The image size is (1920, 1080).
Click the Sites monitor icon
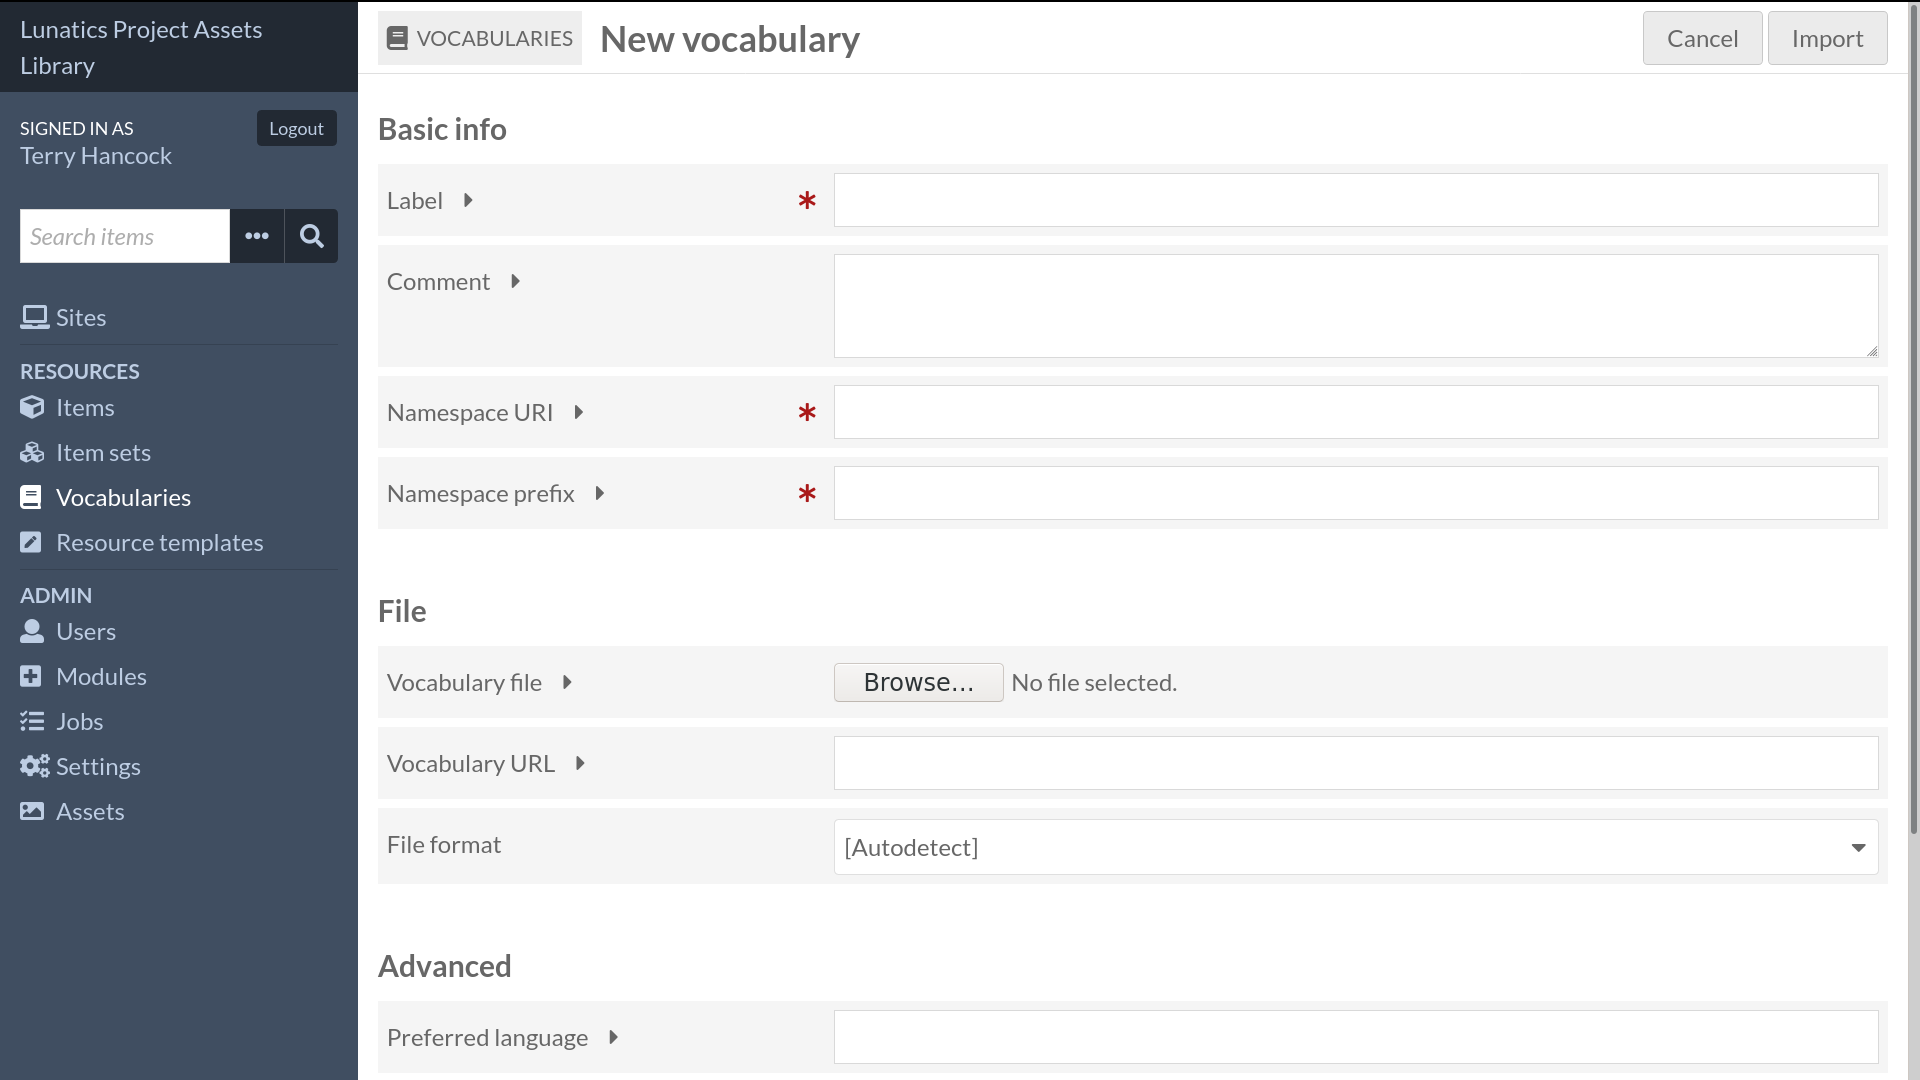[34, 317]
